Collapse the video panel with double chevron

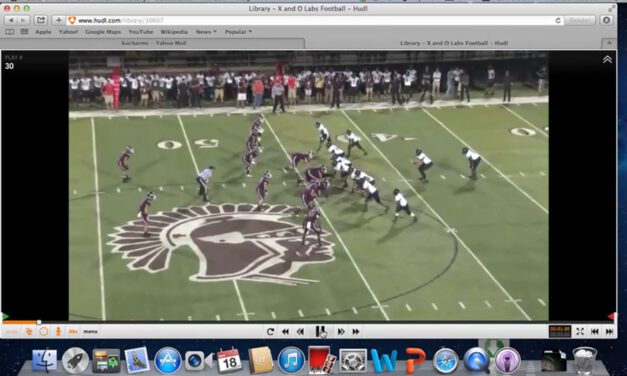[x=607, y=60]
